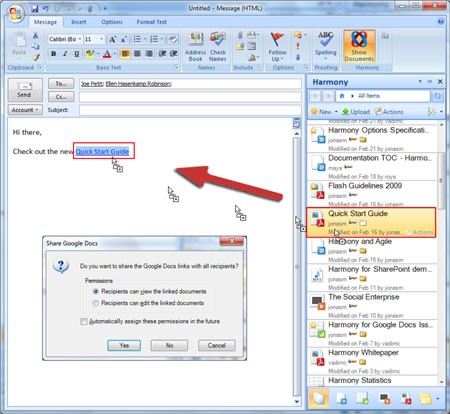Set high importance with the red exclamation
Viewport: 450px width, 414px height.
tap(298, 46)
